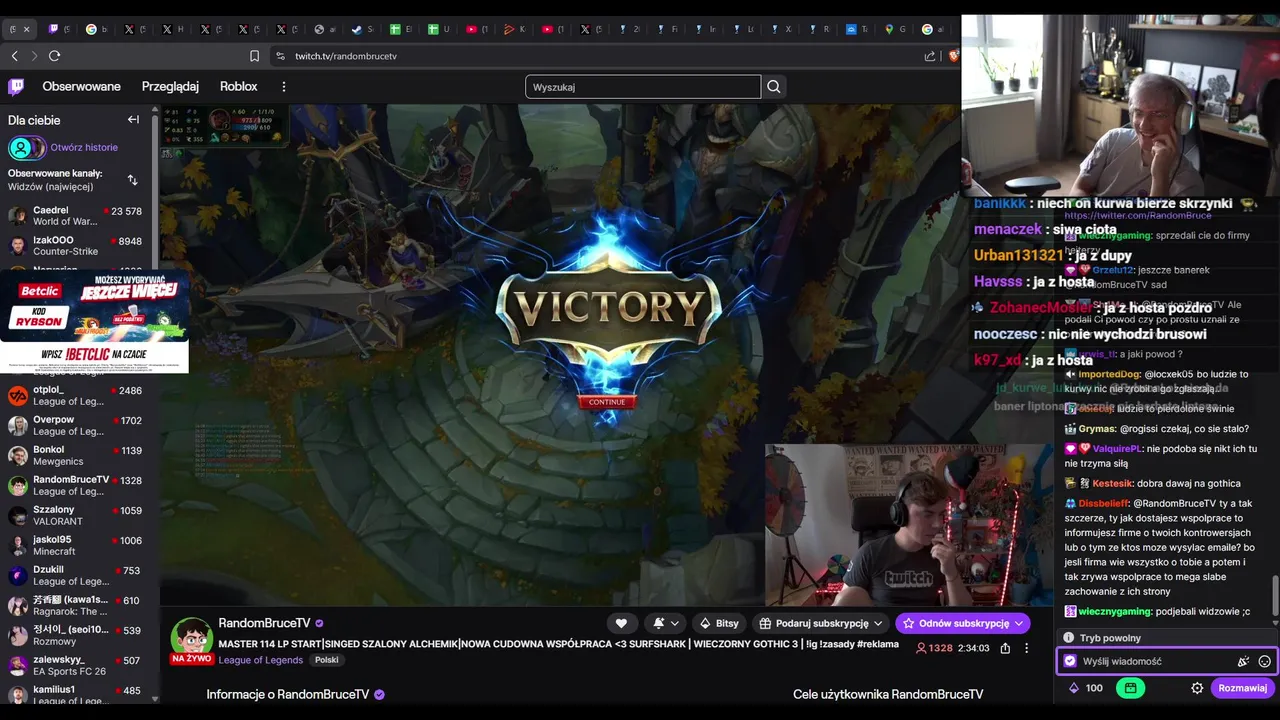Image resolution: width=1280 pixels, height=720 pixels.
Task: Click the Tryb powolny info icon
Action: (1069, 638)
